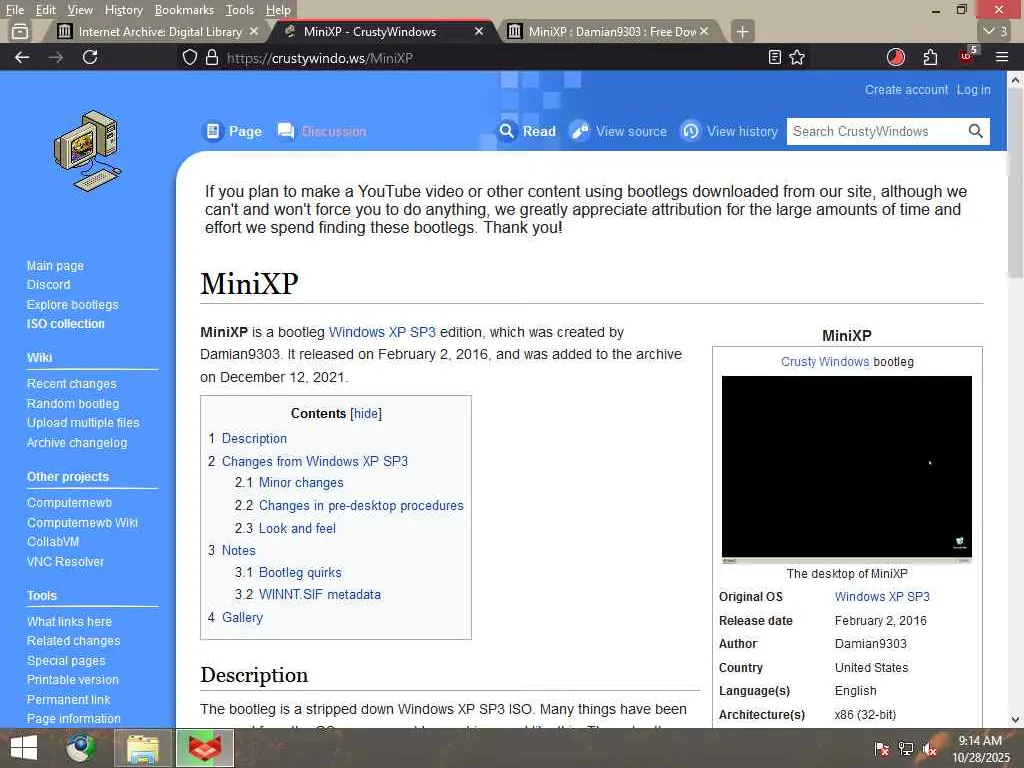This screenshot has width=1024, height=768.
Task: Open the History menu
Action: [123, 10]
